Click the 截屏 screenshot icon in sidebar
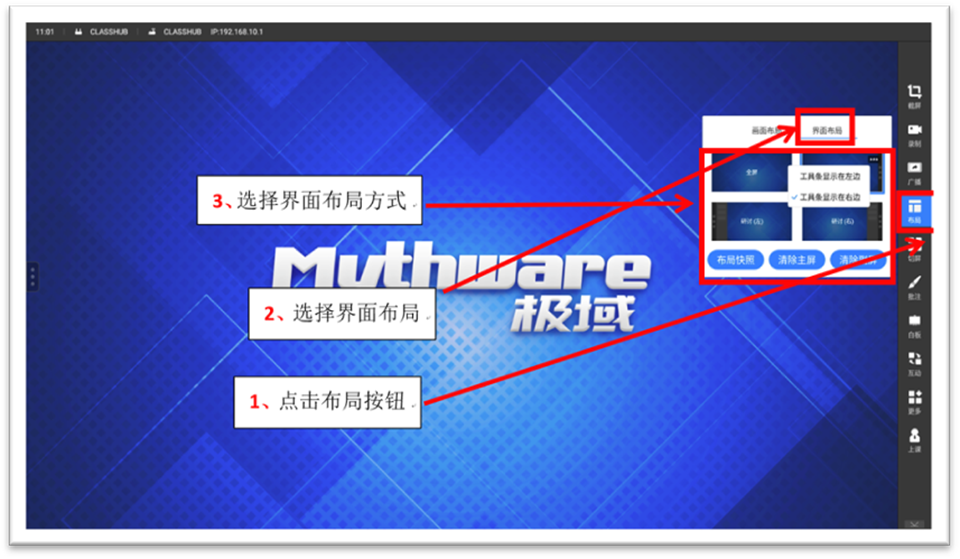Screen dimensions: 960x559 coord(914,95)
